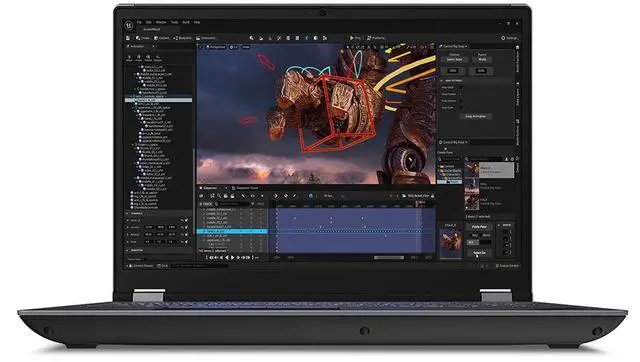The height and width of the screenshot is (362, 640).
Task: Jump to end of sequence playback
Action: point(253,258)
